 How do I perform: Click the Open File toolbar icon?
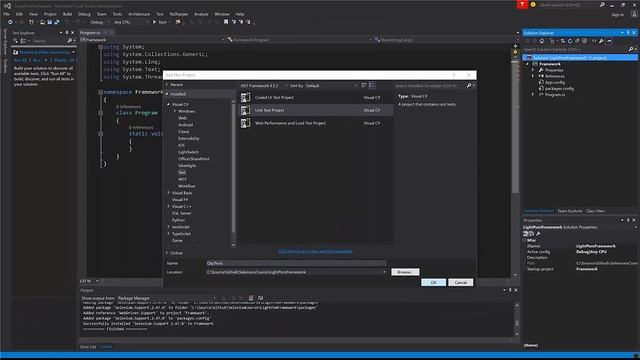[42, 22]
